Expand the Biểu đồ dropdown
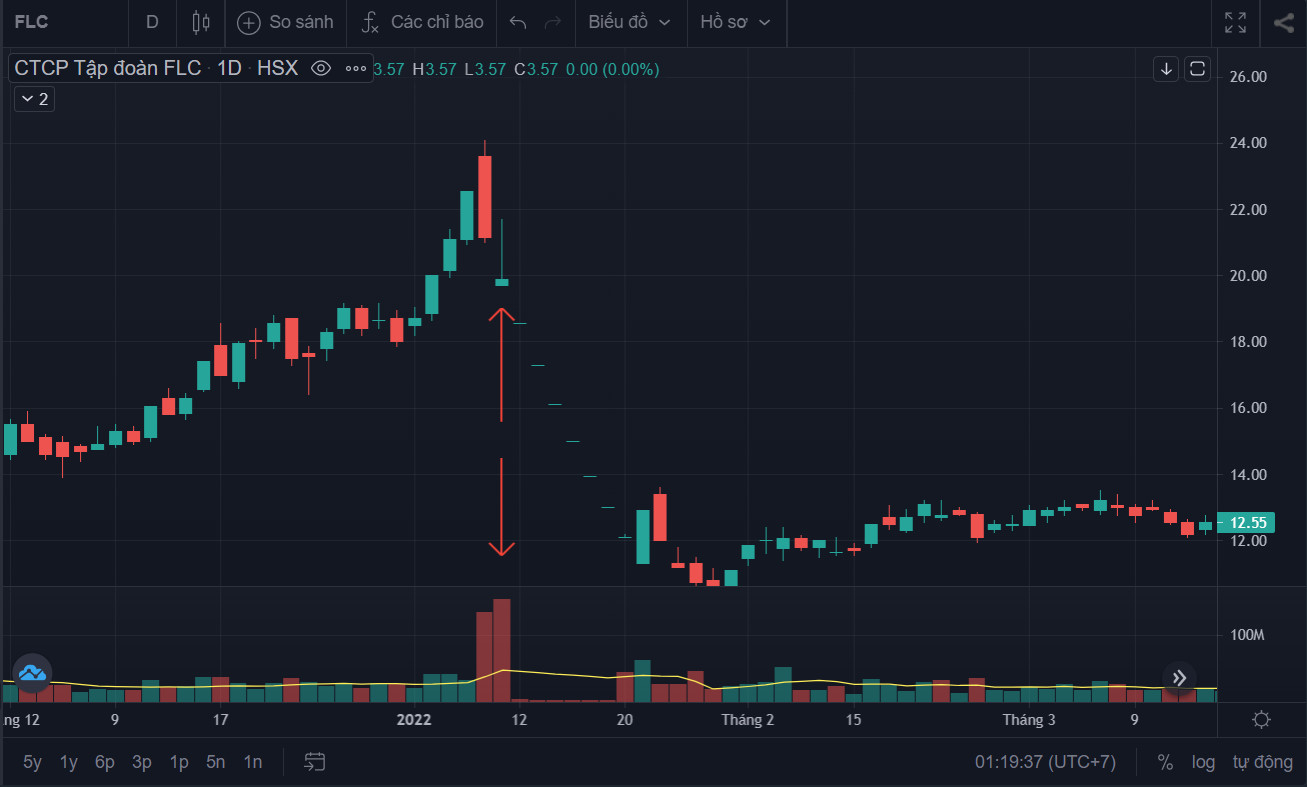1307x787 pixels. point(630,22)
